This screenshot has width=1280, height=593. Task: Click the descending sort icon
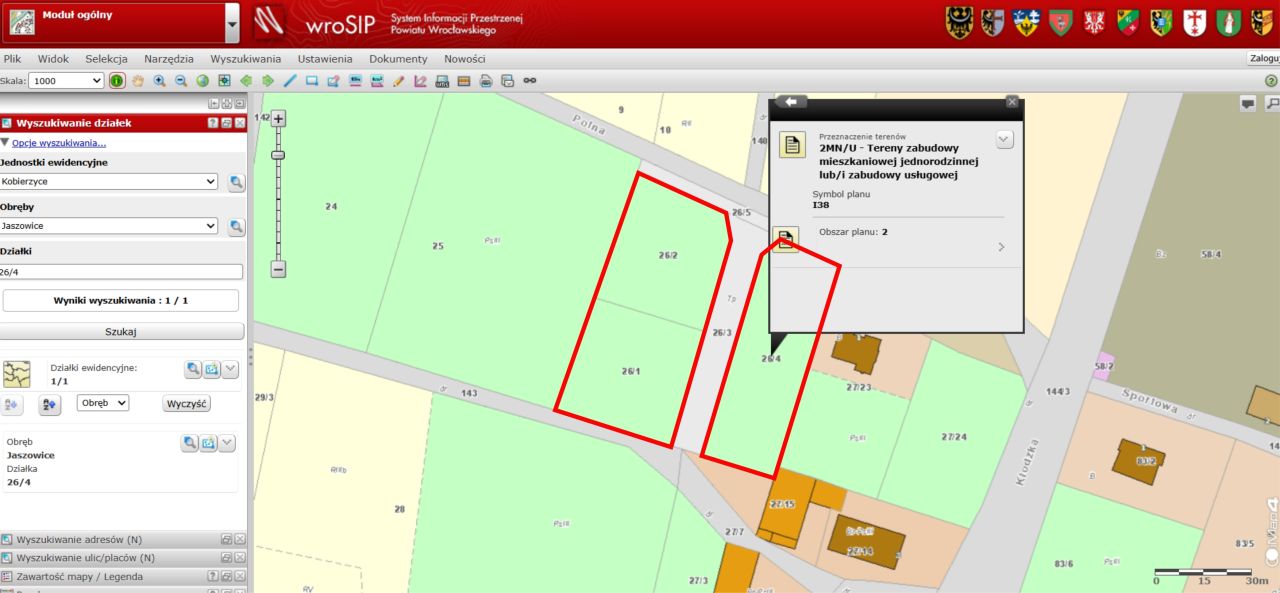(50, 404)
